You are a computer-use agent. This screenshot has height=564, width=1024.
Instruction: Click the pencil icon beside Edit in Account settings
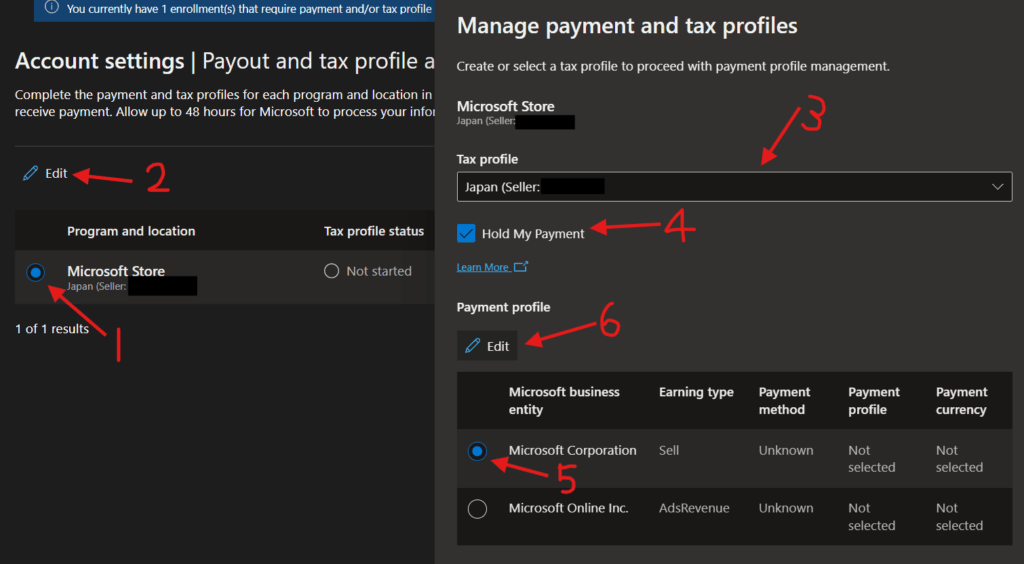click(30, 173)
